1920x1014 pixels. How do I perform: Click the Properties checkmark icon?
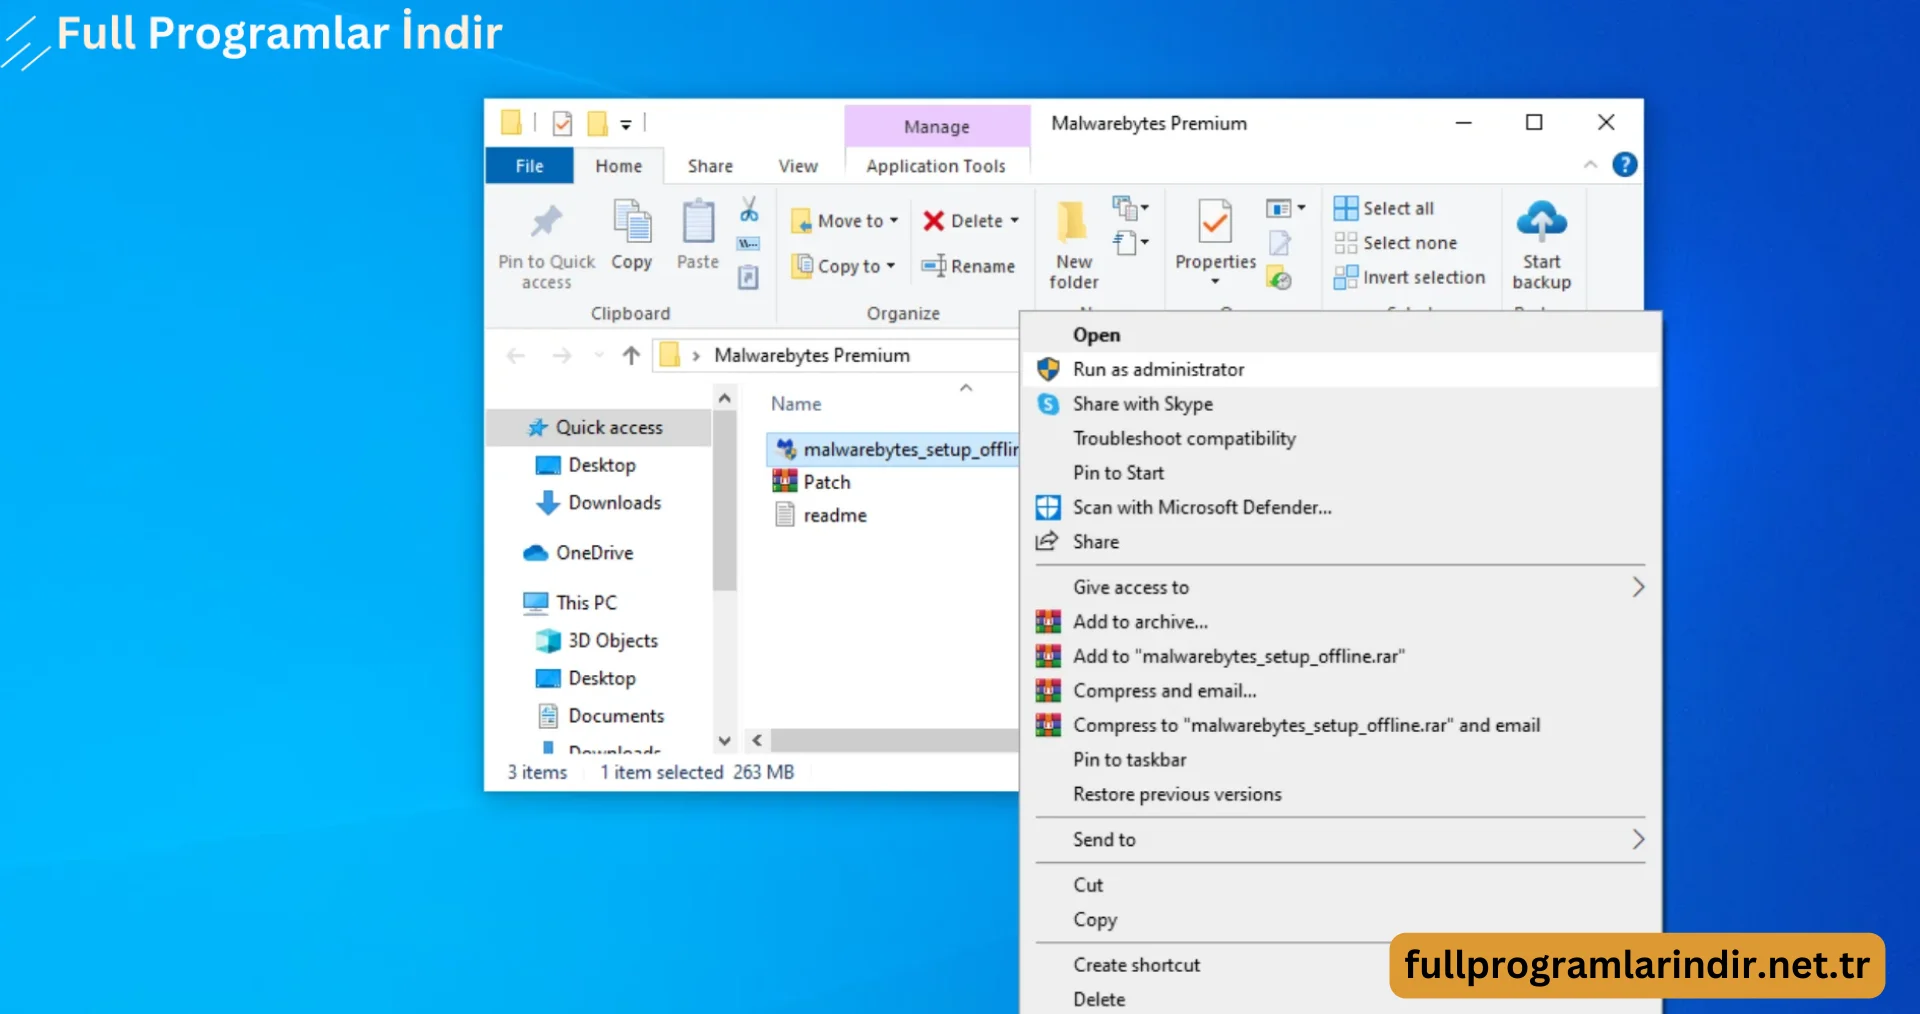pos(1215,221)
